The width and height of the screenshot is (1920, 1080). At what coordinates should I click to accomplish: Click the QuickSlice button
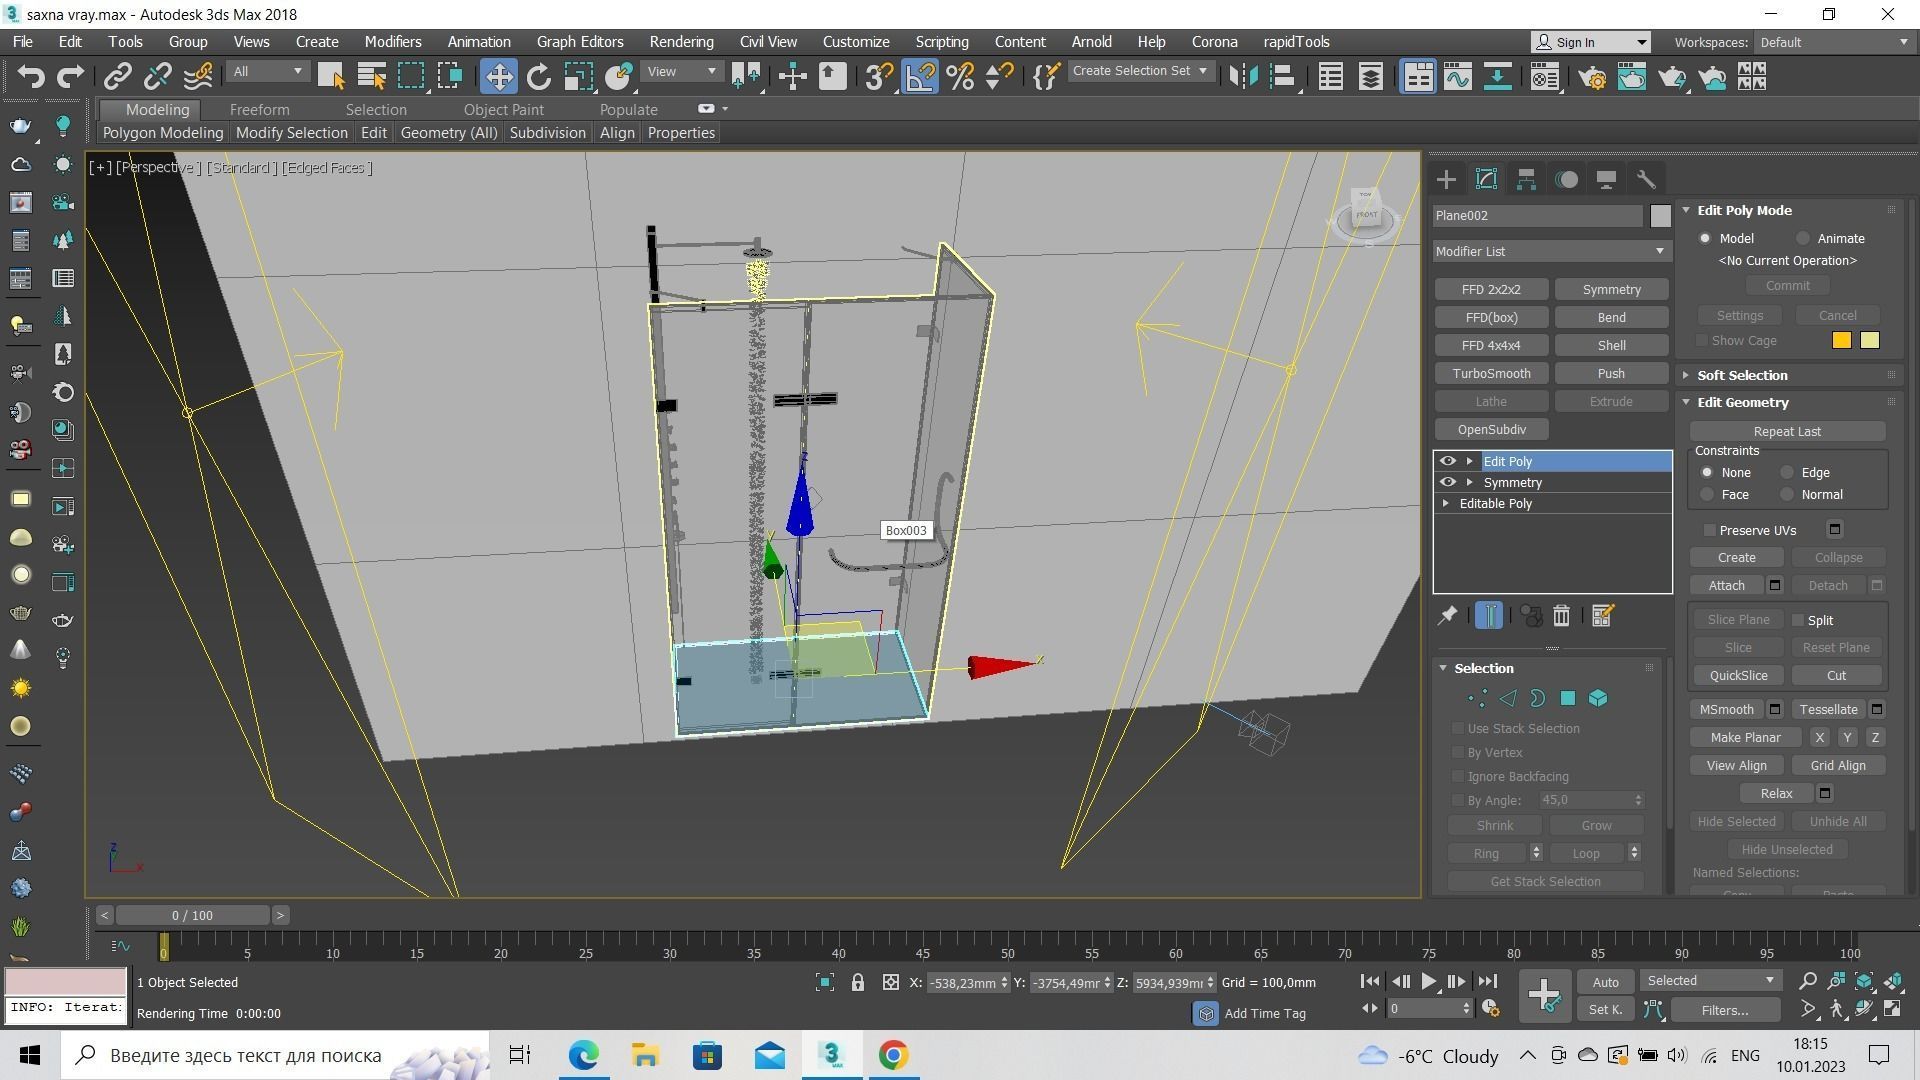[1738, 675]
